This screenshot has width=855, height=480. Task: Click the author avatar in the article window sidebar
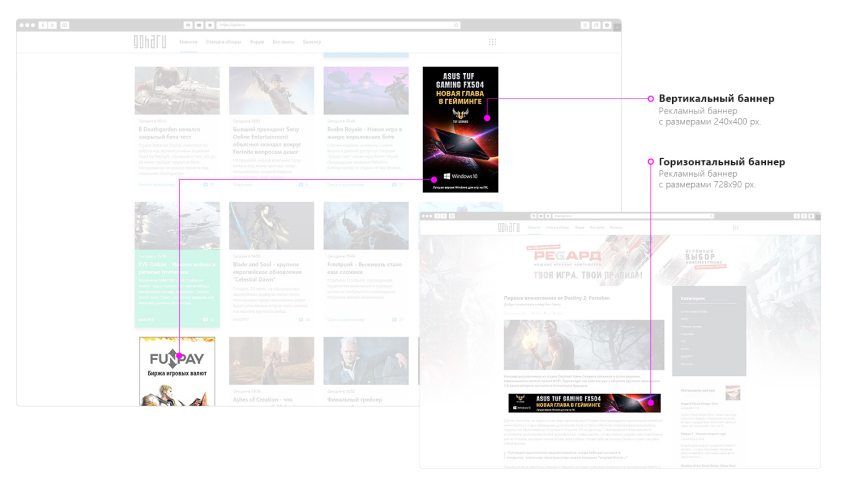point(733,393)
